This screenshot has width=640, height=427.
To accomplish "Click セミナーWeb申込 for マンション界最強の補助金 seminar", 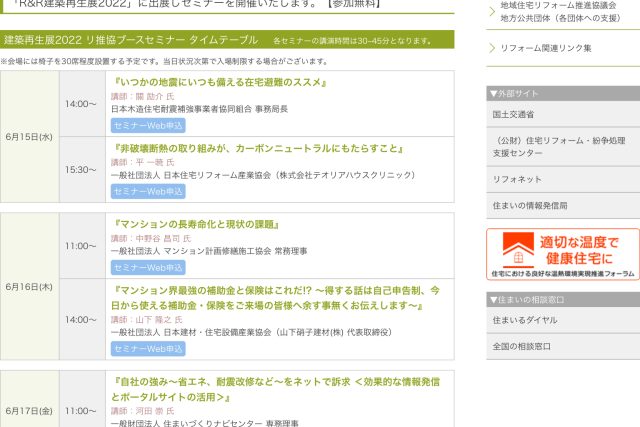I will (x=148, y=349).
